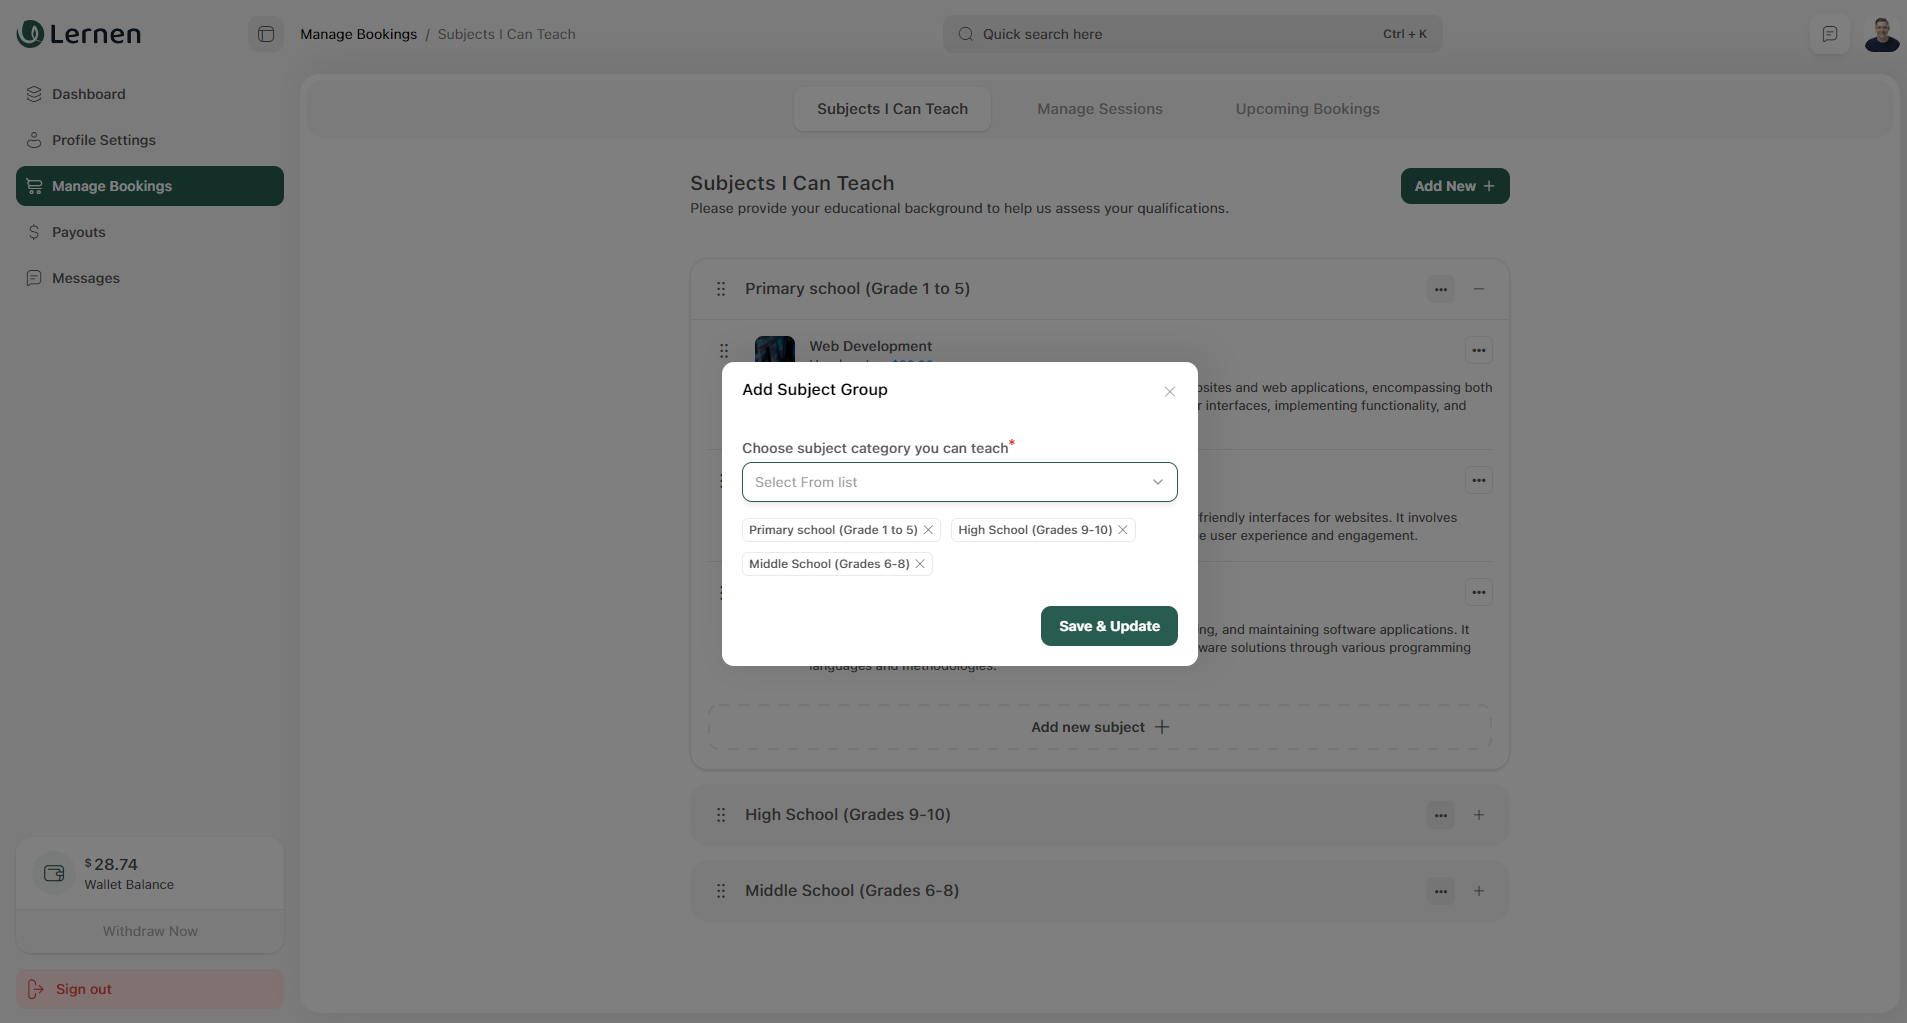Click the Add New button
The height and width of the screenshot is (1023, 1907).
tap(1454, 186)
